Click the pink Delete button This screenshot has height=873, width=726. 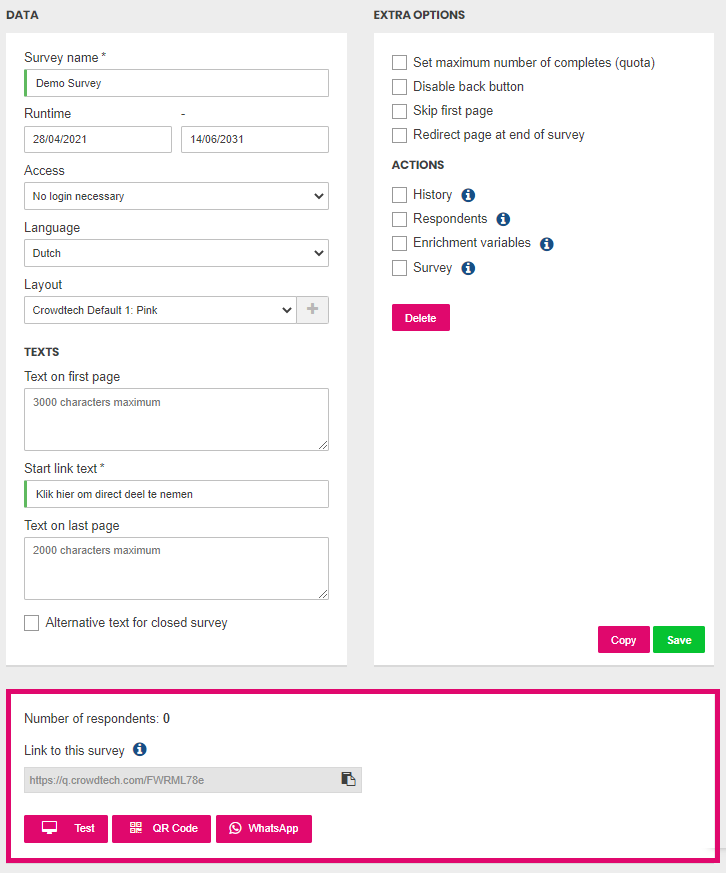[x=421, y=317]
